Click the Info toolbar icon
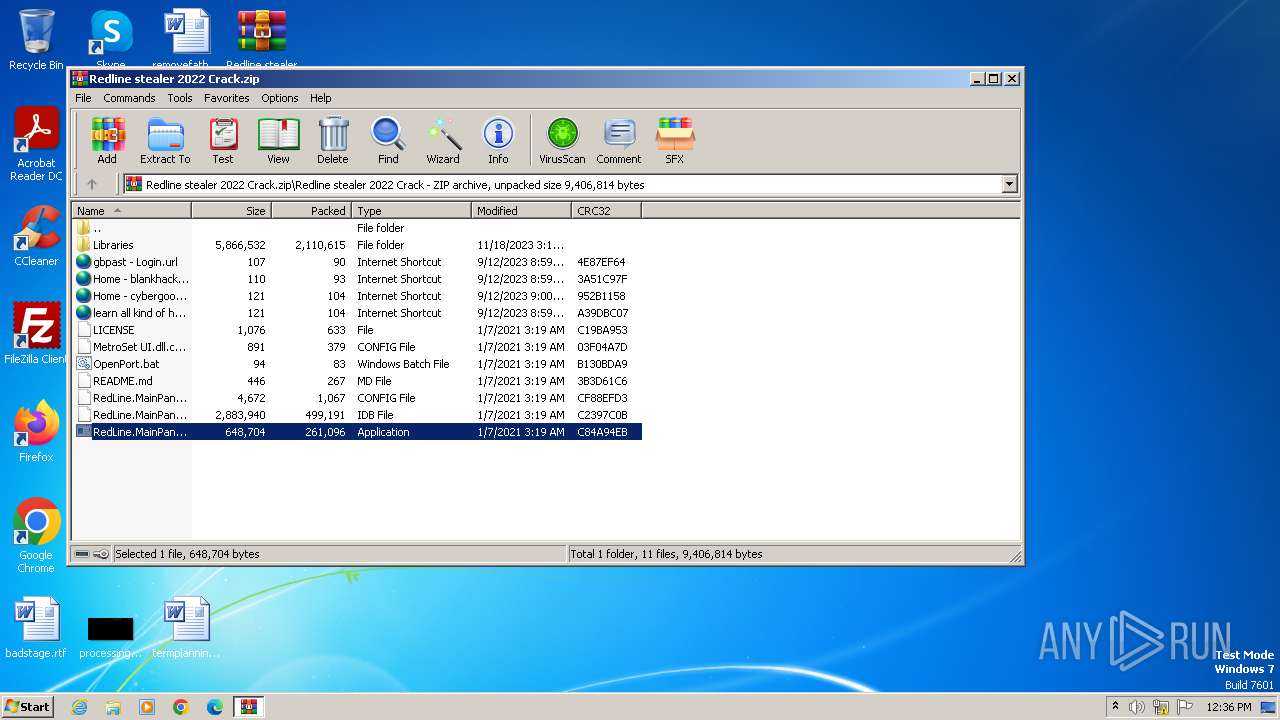This screenshot has width=1280, height=720. pos(498,140)
